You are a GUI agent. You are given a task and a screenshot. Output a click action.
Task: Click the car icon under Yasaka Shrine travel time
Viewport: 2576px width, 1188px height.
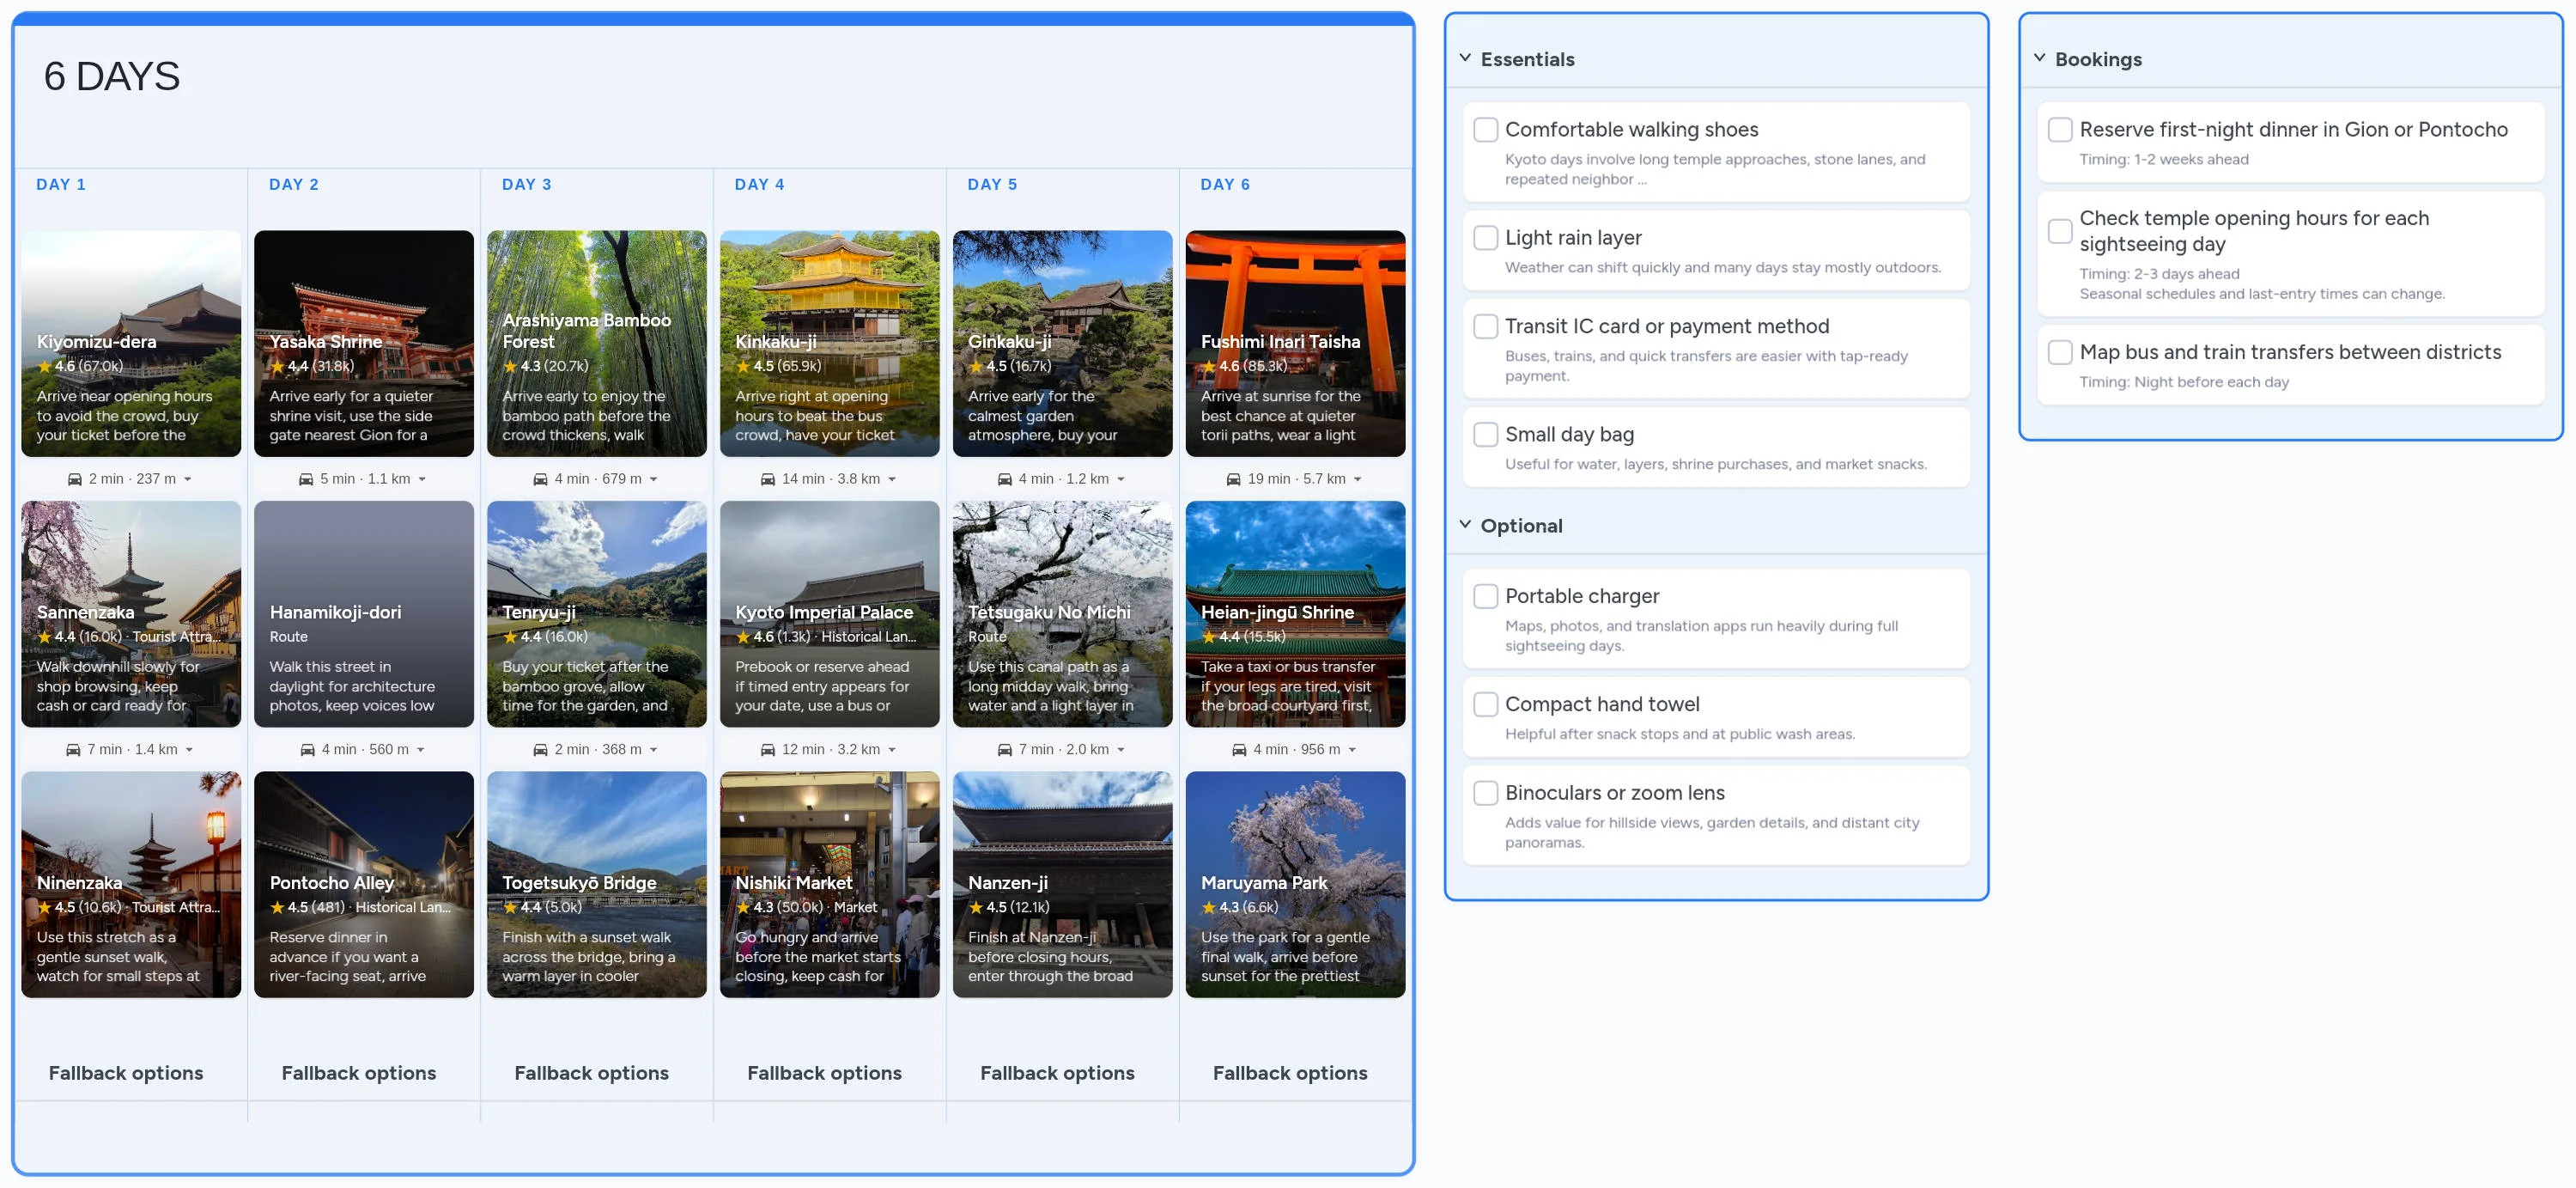tap(308, 478)
